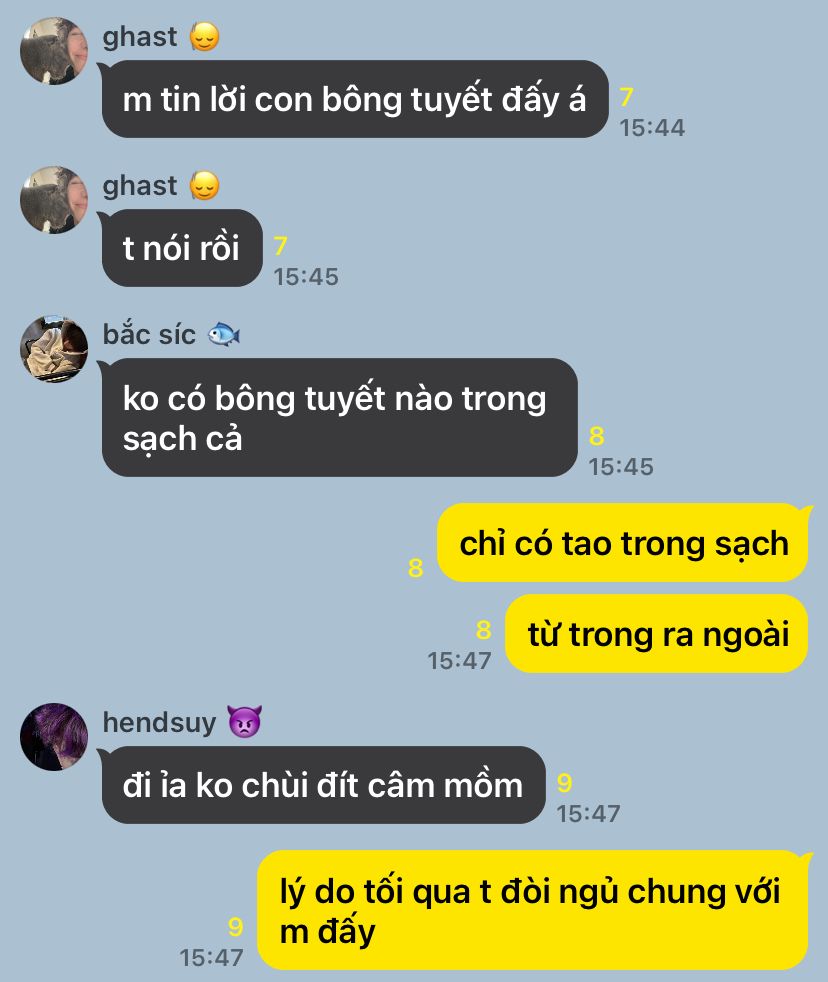Screen dimensions: 828x982
Task: Tap ghast's avatar beside 't nói rồi'
Action: (54, 200)
